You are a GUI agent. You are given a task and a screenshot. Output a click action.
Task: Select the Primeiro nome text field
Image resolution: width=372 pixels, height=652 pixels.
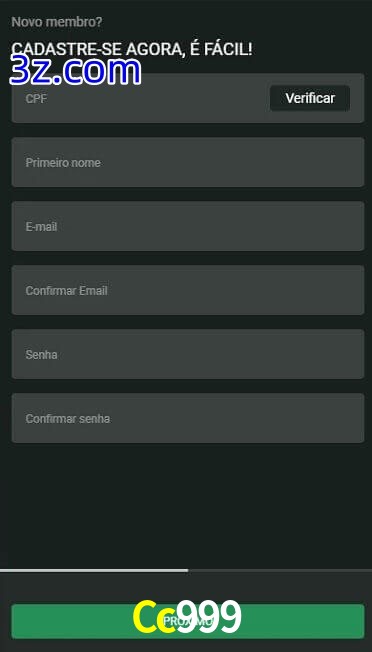(x=188, y=162)
